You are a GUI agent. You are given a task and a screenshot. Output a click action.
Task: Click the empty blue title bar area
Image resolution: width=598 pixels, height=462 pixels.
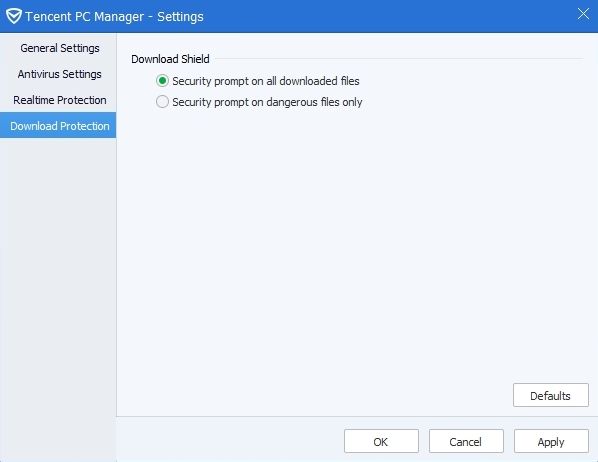389,16
